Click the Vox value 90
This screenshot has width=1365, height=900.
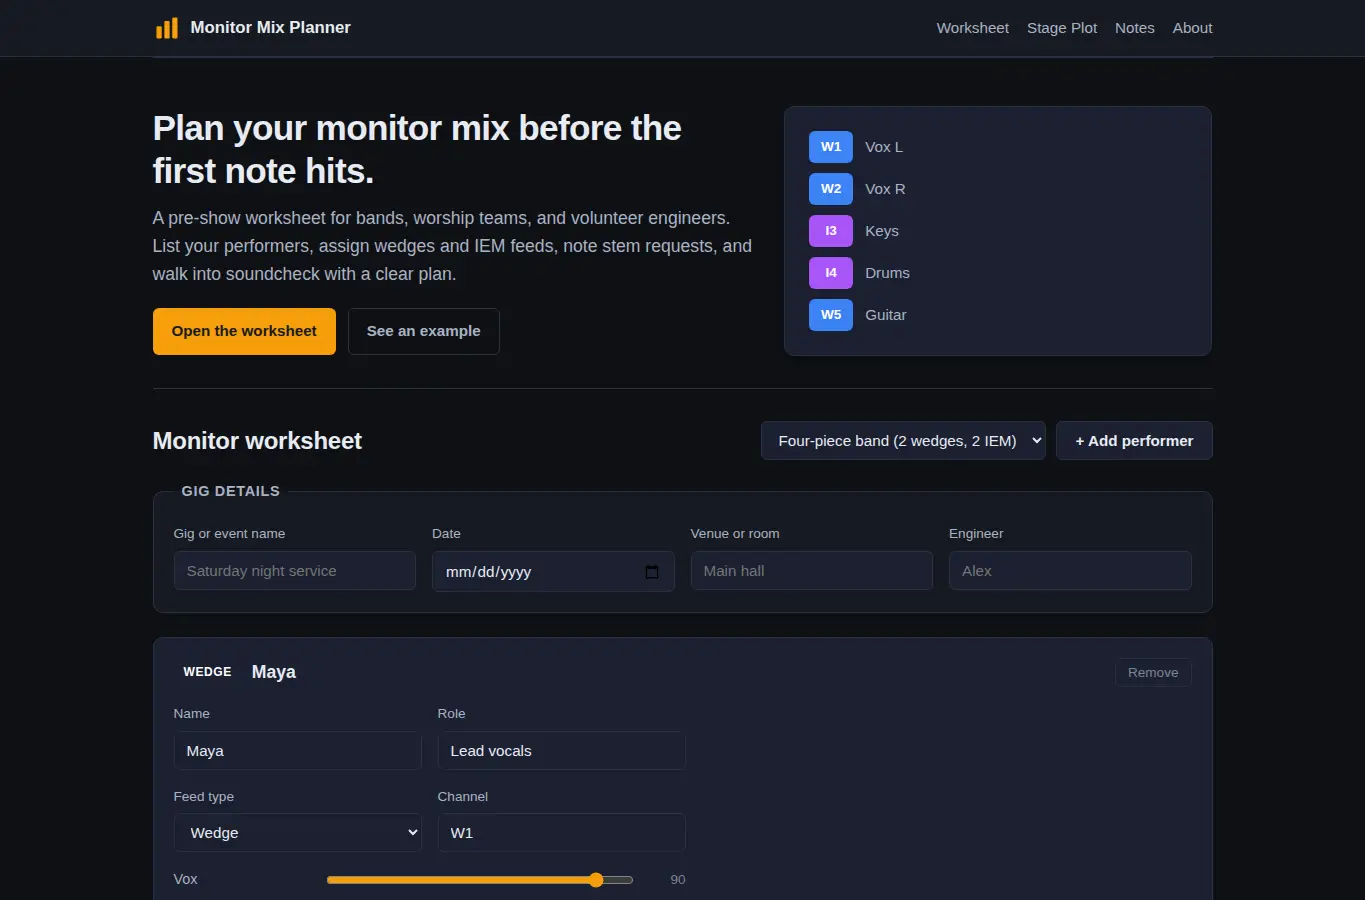coord(678,880)
